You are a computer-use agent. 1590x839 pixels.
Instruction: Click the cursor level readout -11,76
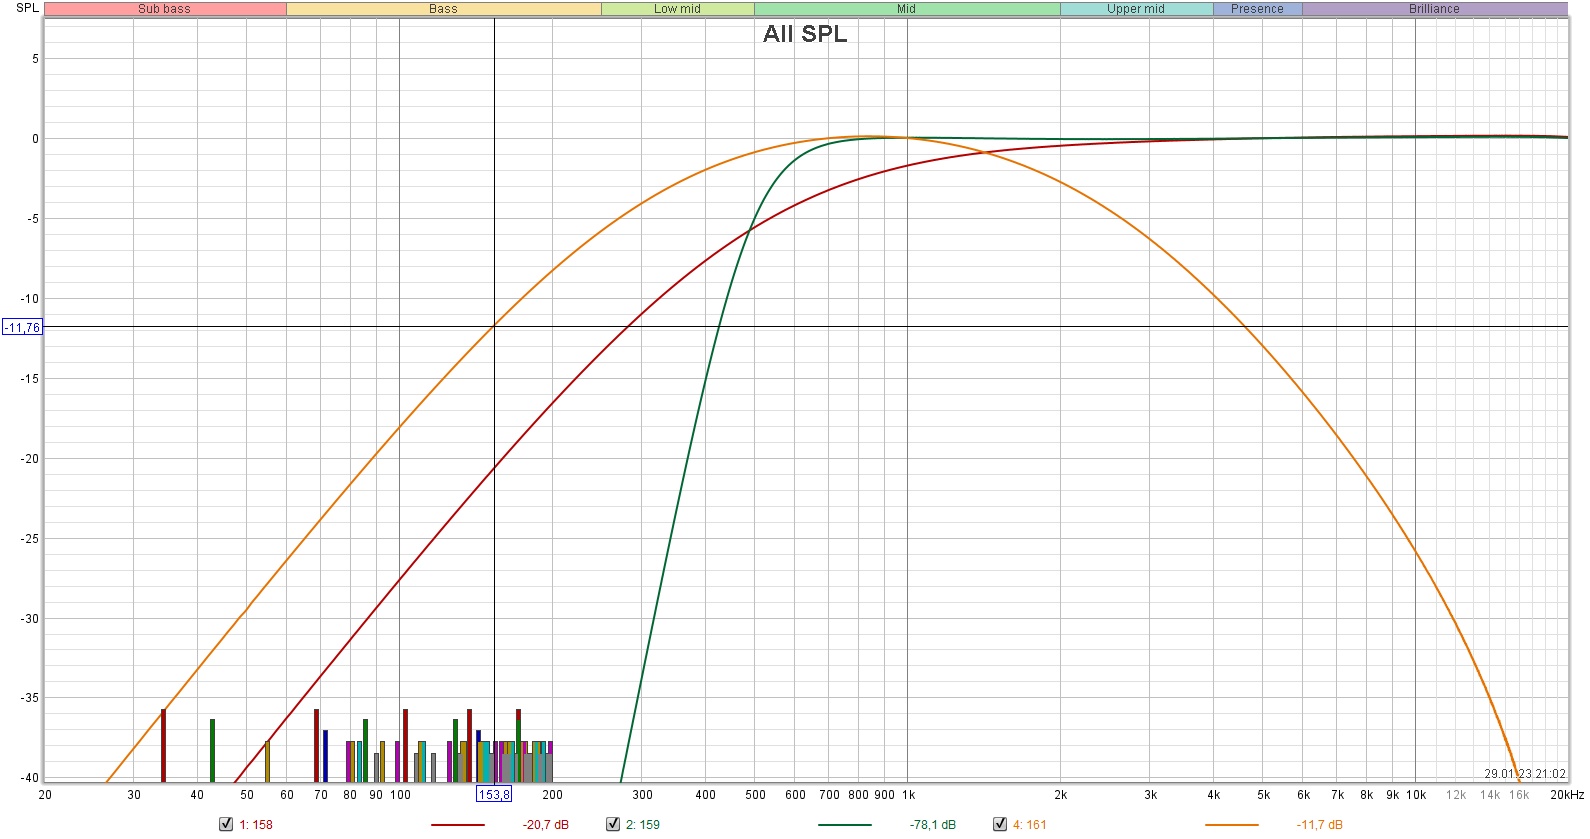pos(22,327)
